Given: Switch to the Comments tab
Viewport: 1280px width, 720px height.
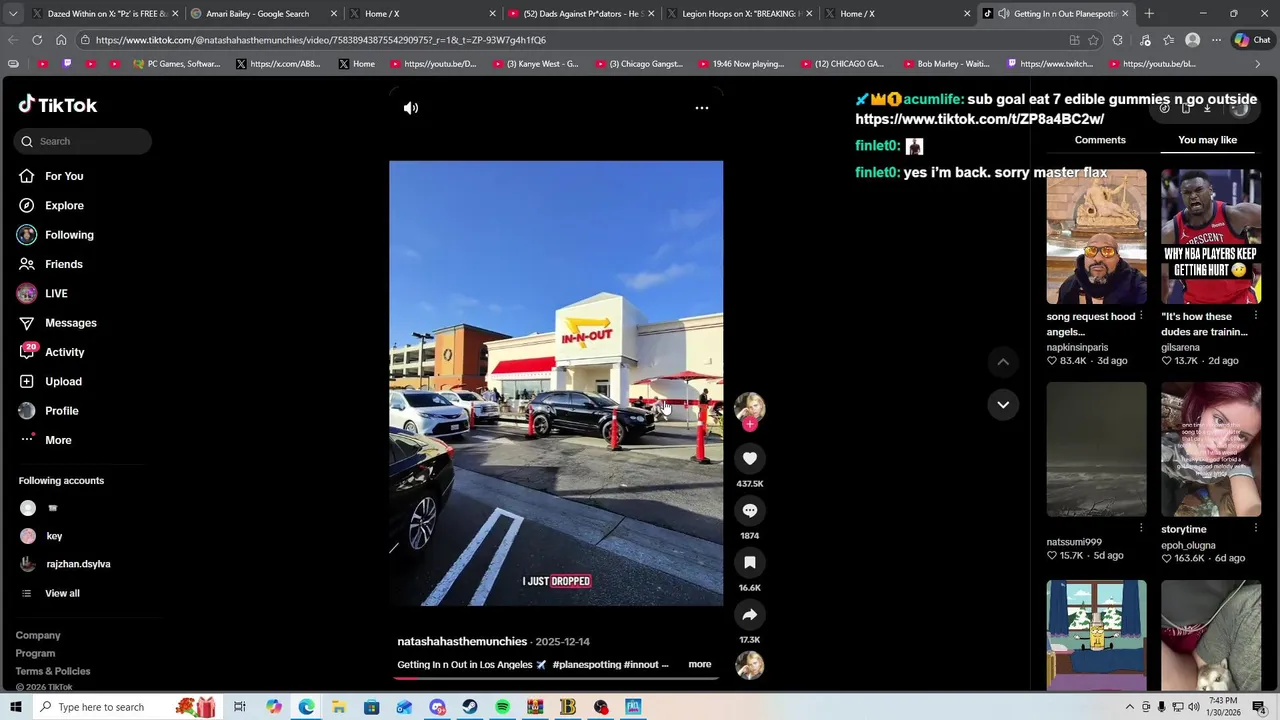Looking at the screenshot, I should (1100, 140).
